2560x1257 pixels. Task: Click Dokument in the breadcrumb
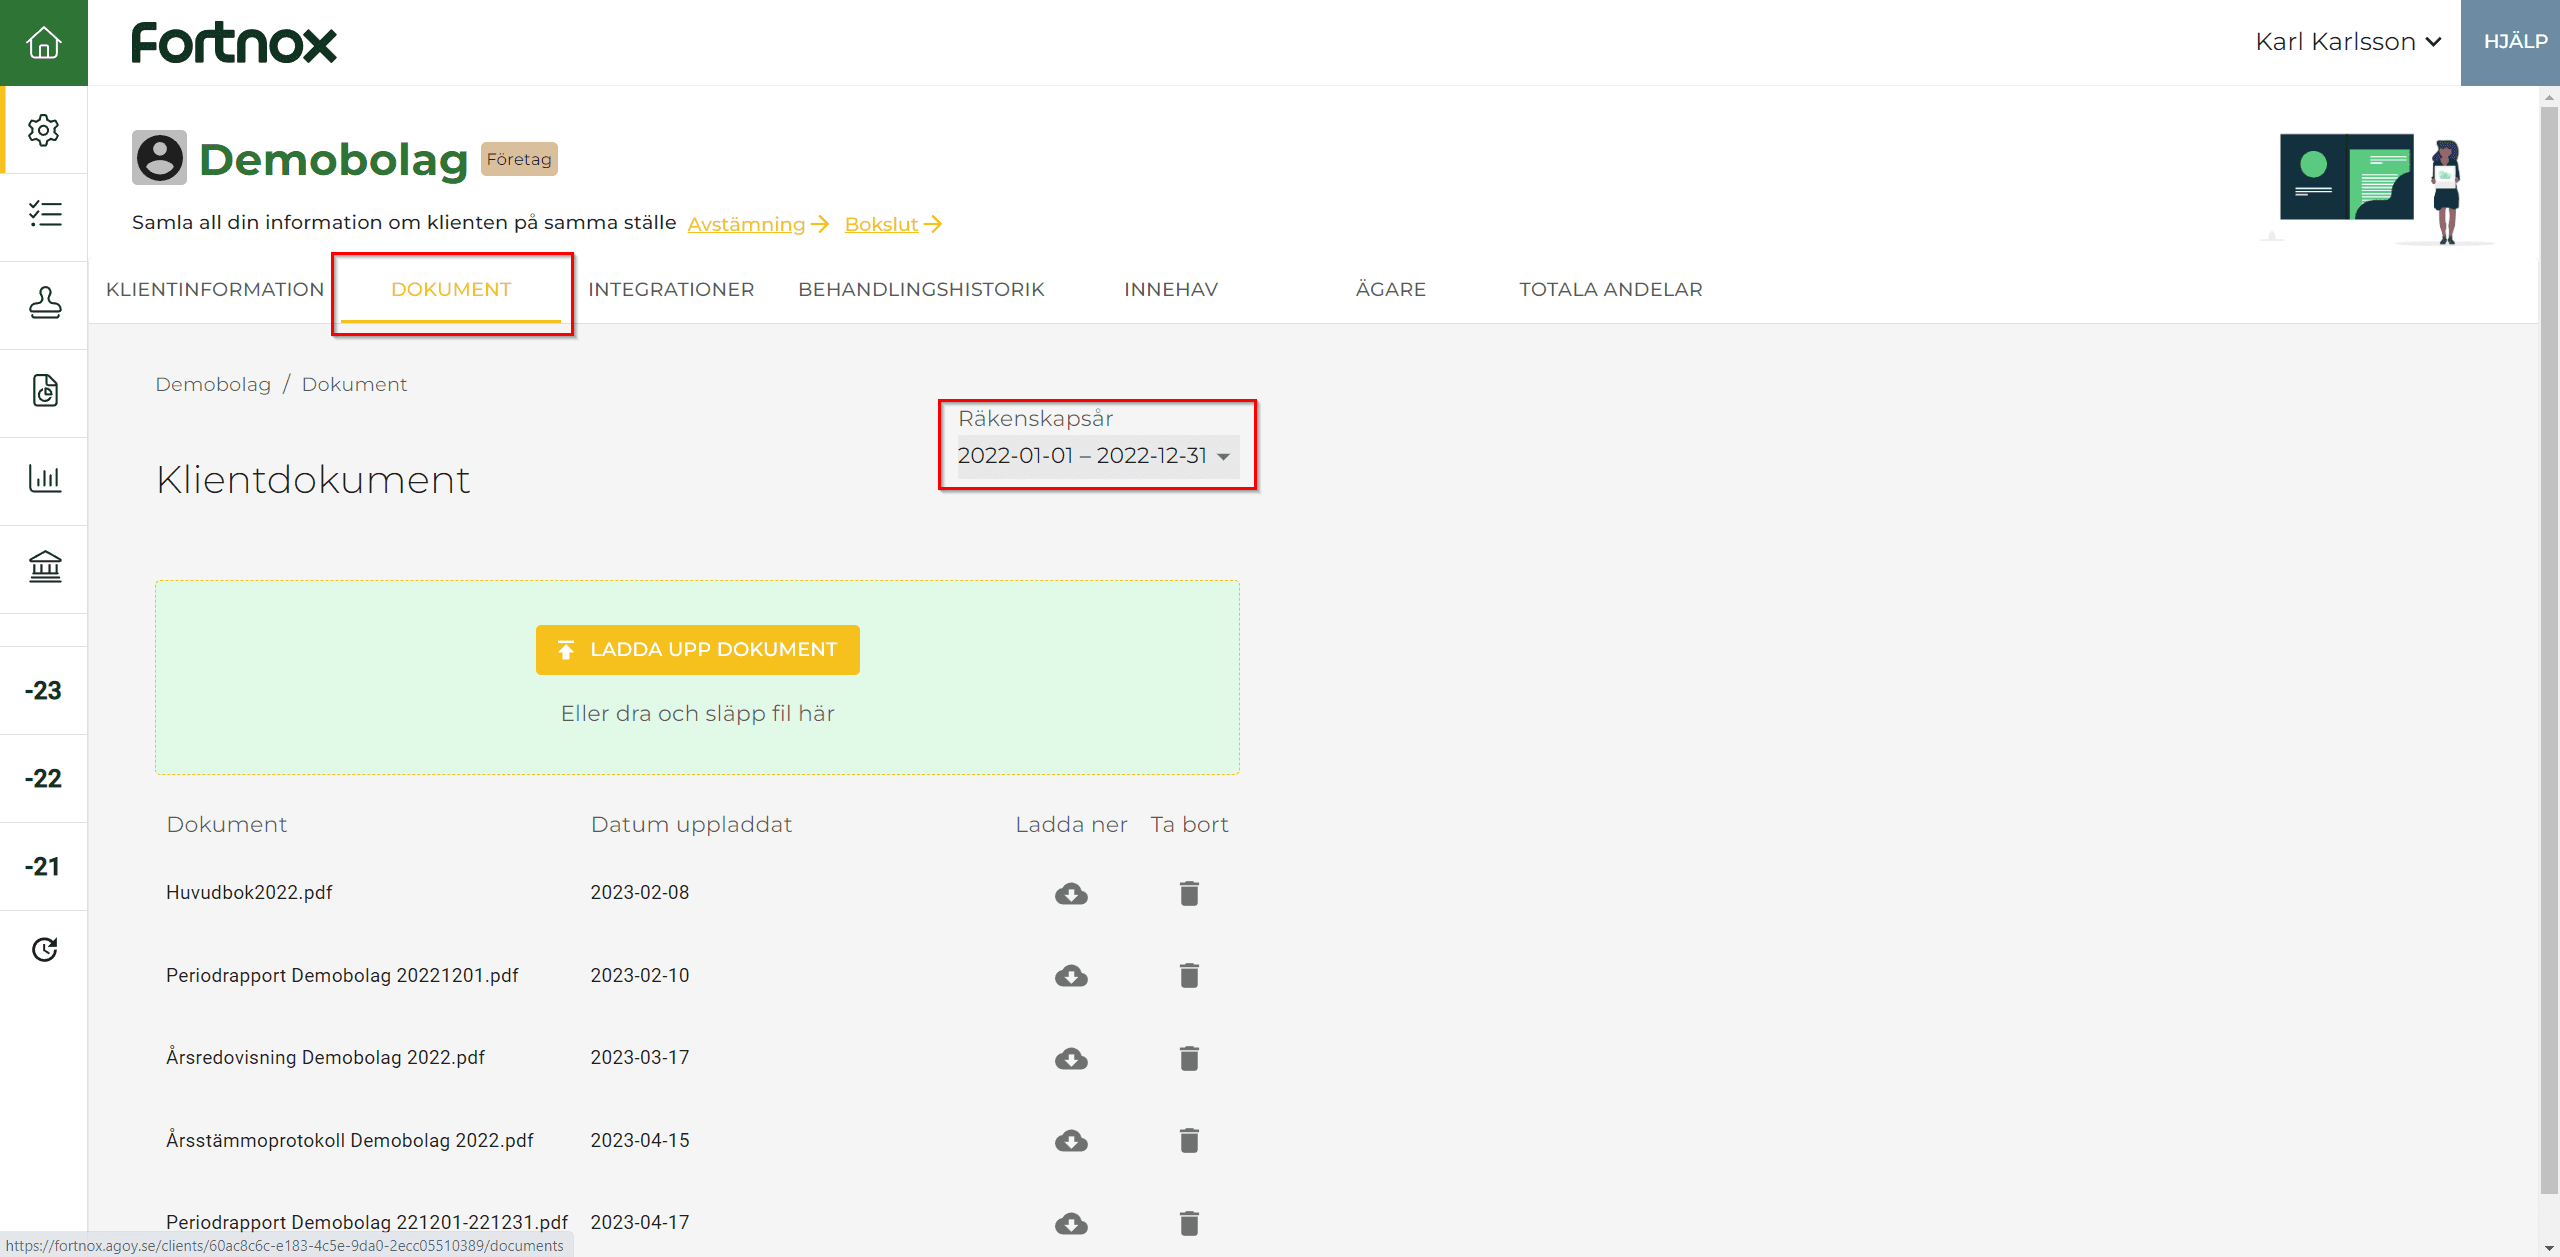(354, 384)
